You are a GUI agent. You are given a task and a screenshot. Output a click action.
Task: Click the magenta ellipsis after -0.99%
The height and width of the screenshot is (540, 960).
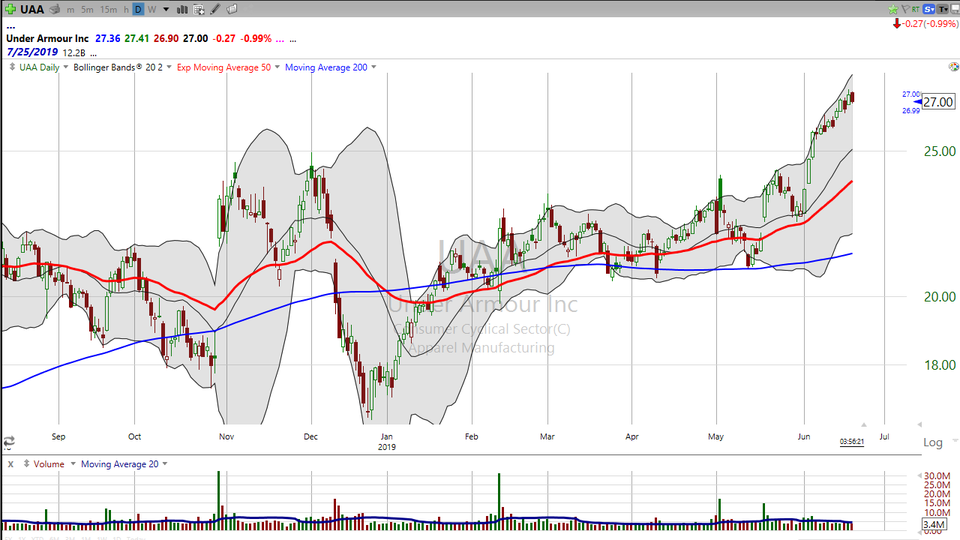pyautogui.click(x=280, y=39)
